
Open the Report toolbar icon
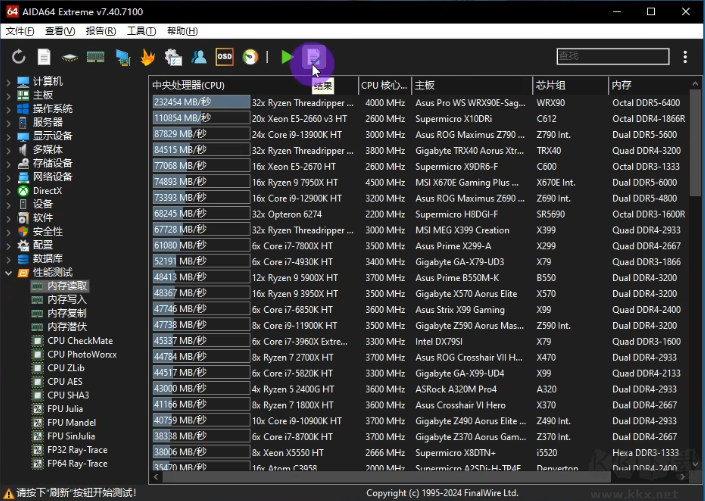pos(44,57)
